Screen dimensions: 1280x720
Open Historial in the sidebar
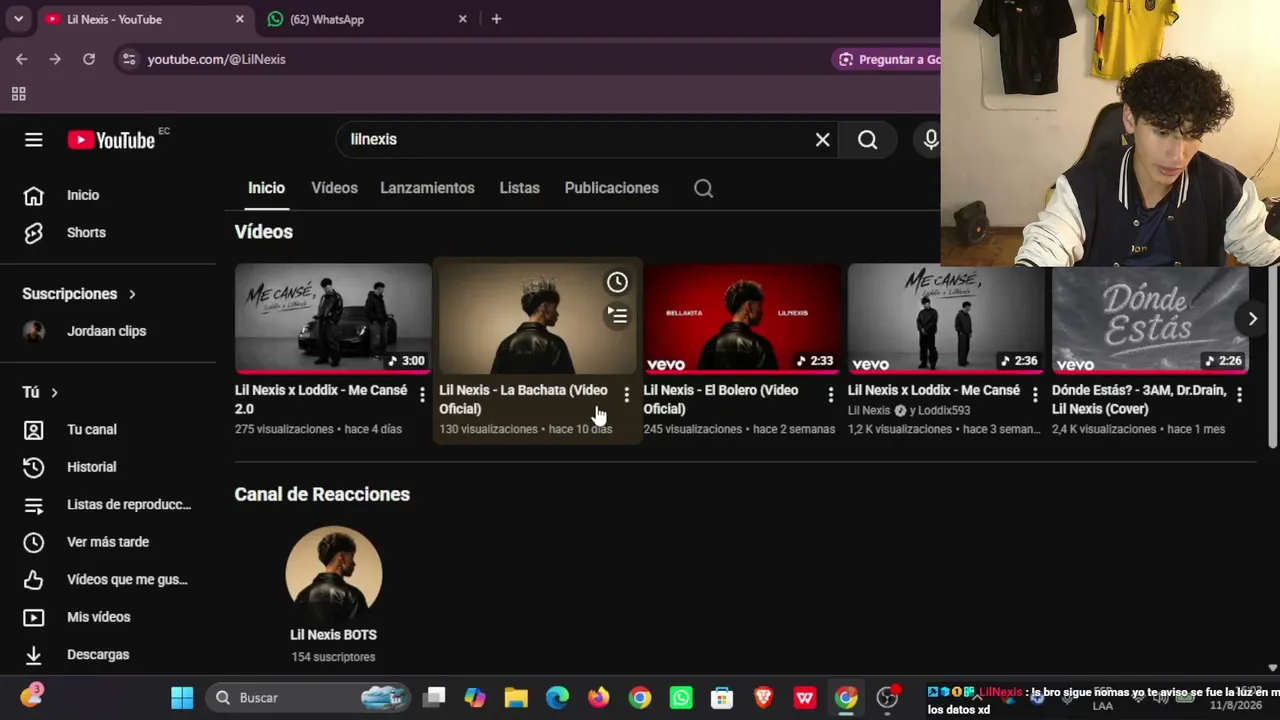click(x=108, y=467)
